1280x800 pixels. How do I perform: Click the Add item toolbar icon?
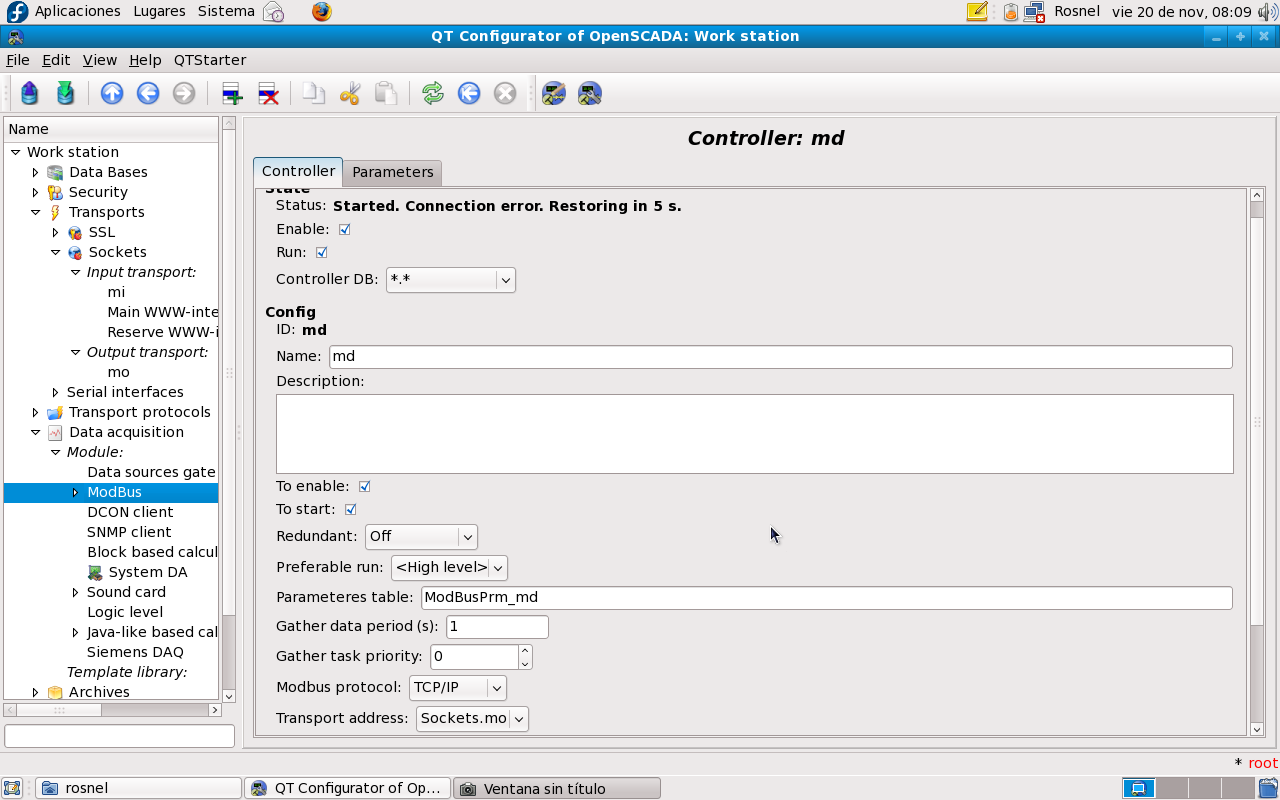(x=232, y=94)
